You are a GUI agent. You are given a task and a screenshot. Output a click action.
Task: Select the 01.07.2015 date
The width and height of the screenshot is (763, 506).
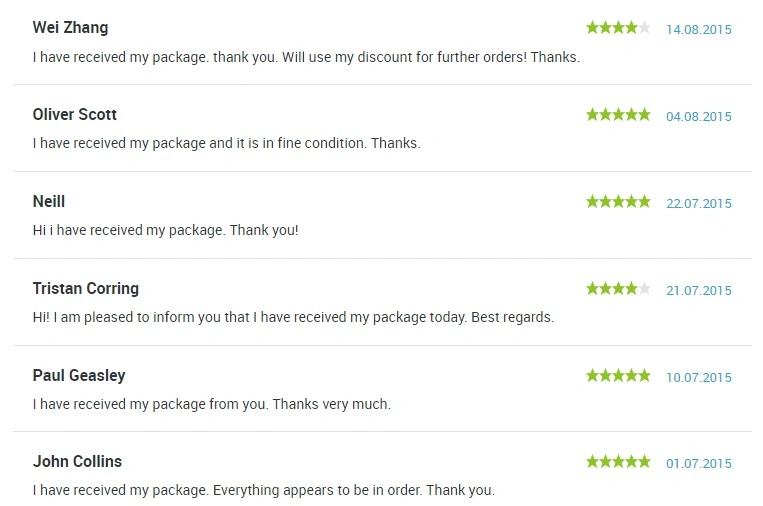699,464
